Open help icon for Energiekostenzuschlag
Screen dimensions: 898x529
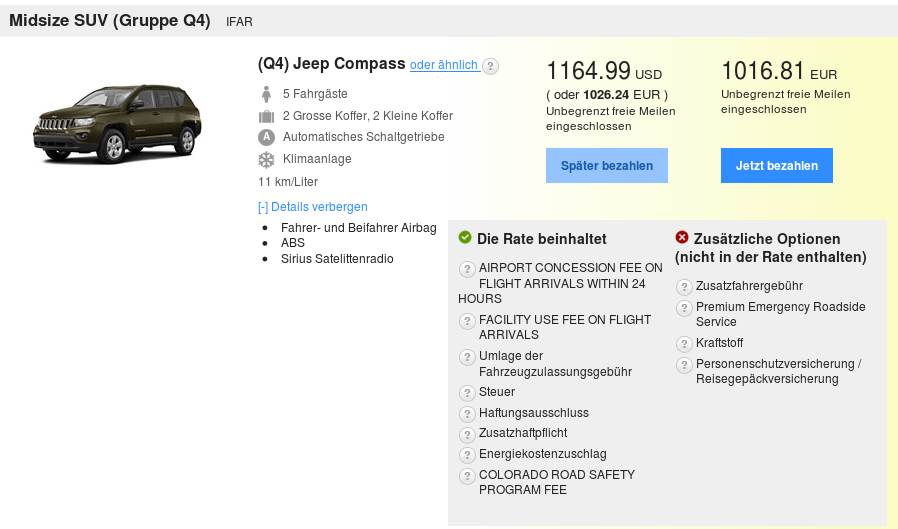click(x=467, y=455)
